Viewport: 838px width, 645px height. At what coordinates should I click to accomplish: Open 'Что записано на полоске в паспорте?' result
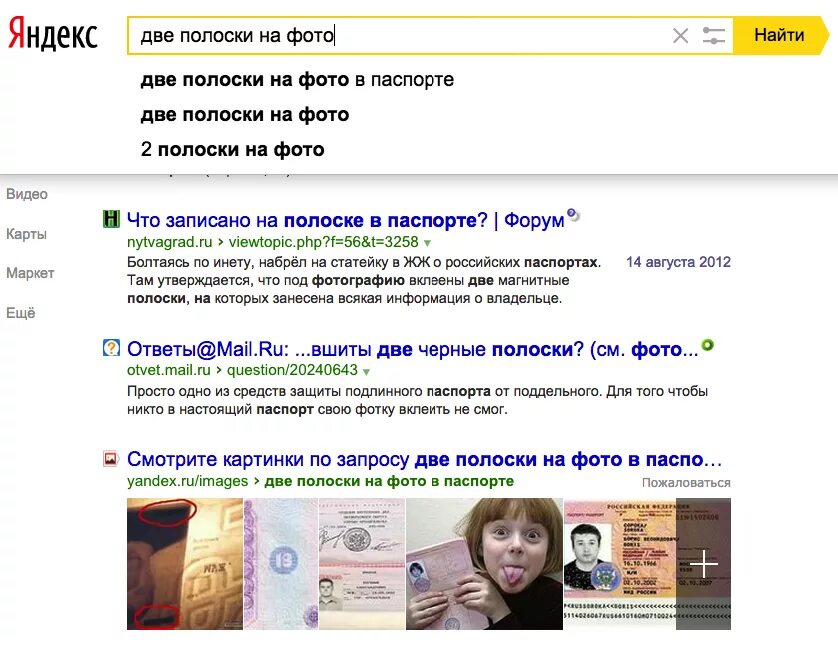pyautogui.click(x=345, y=220)
